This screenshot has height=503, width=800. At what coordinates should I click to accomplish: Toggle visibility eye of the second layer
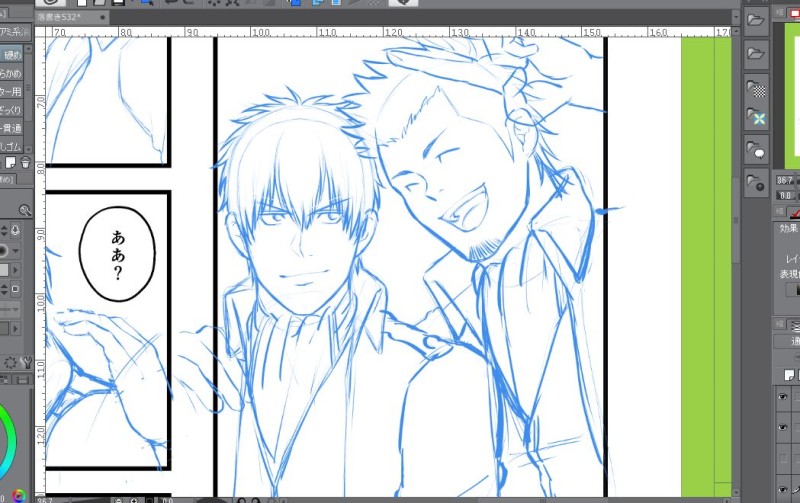tap(783, 427)
